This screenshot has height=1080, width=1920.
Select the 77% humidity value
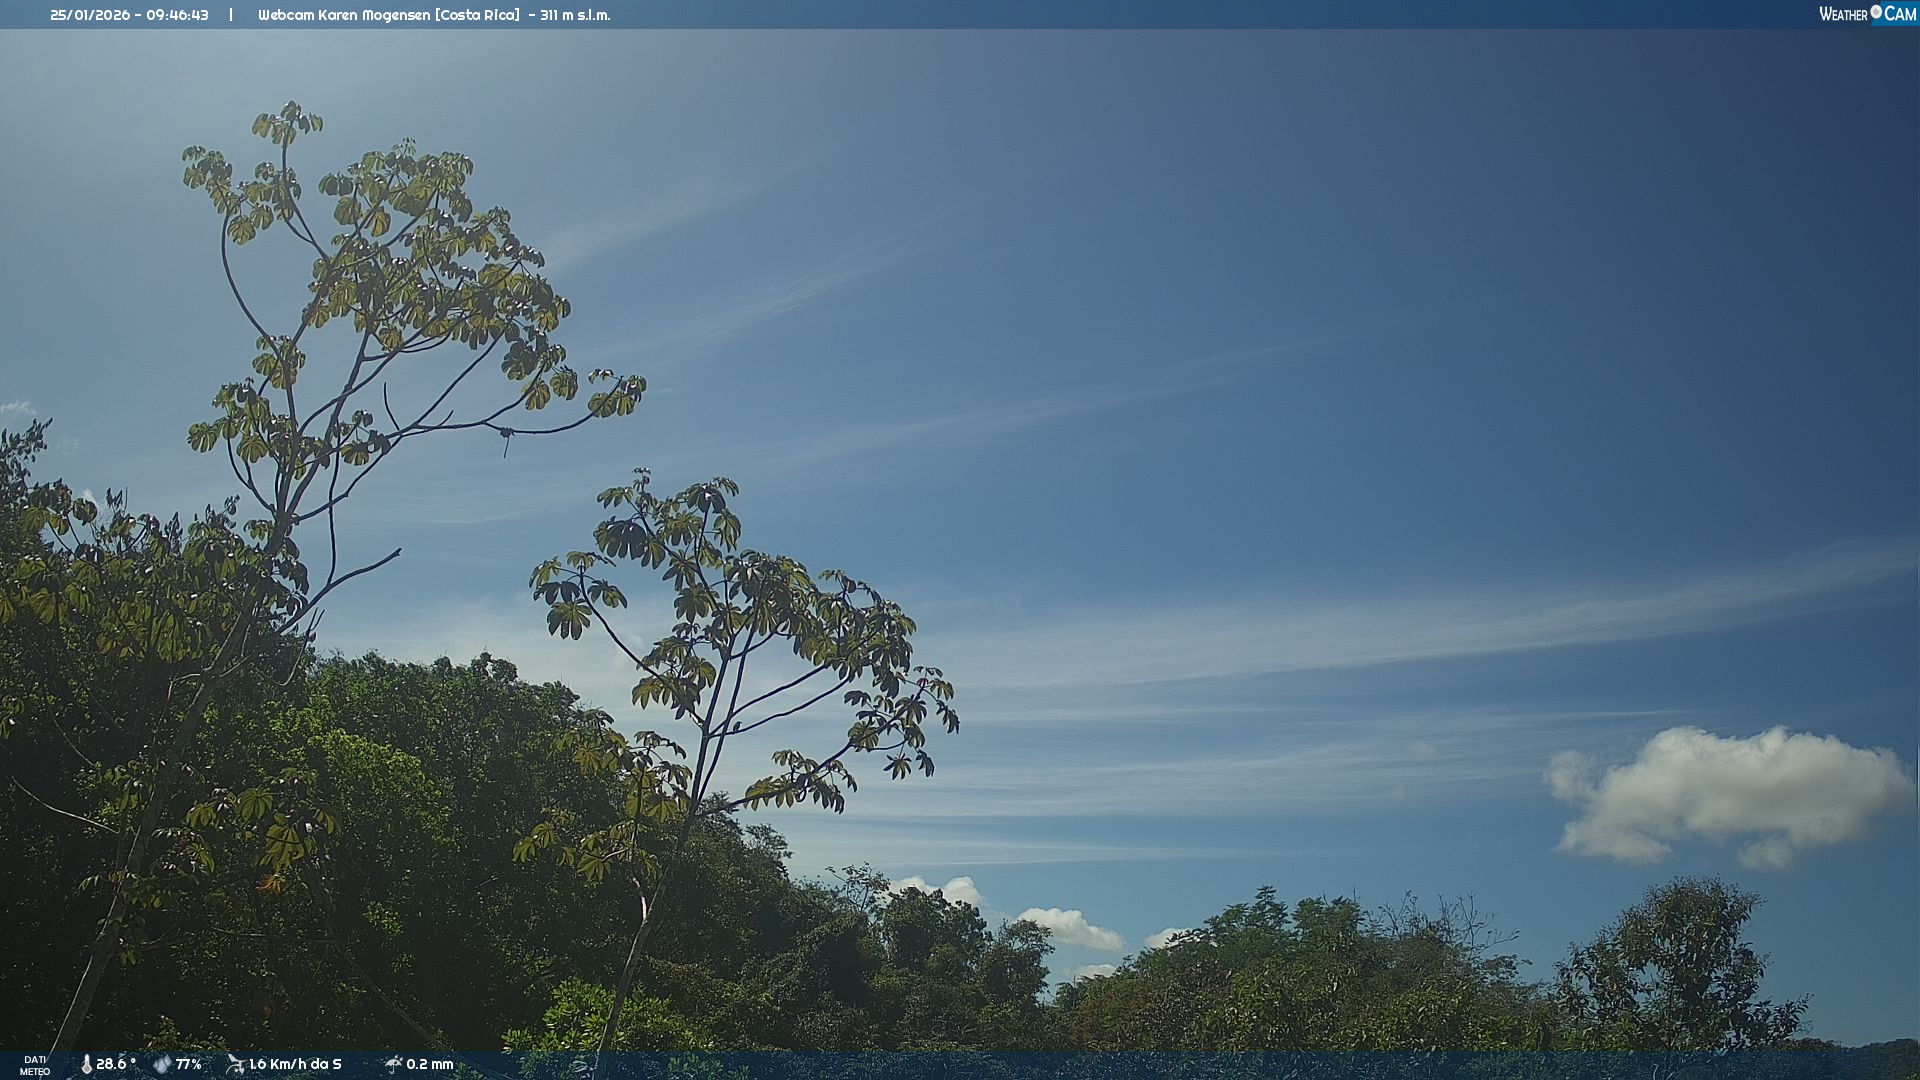click(188, 1064)
